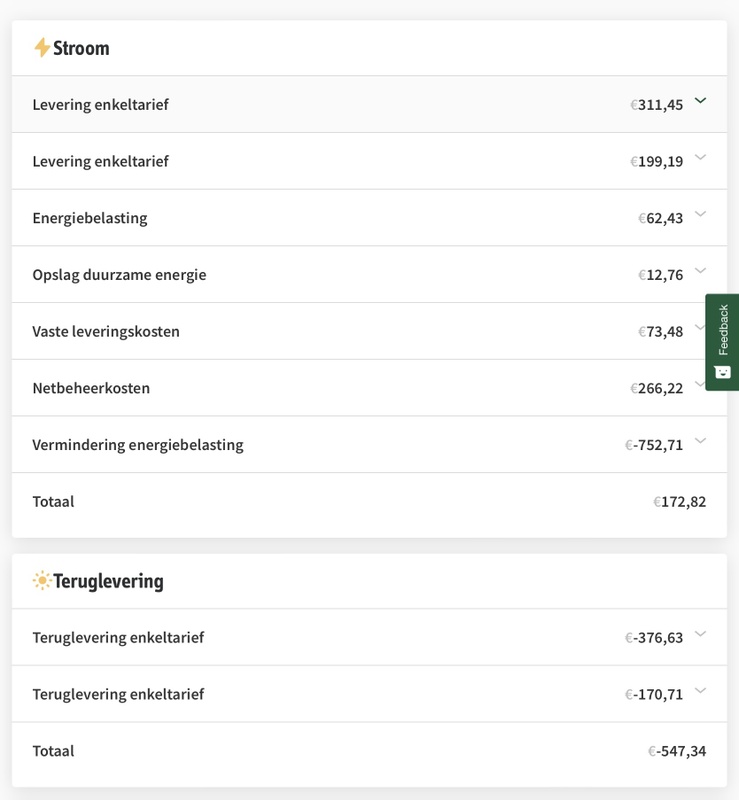Click the Teruglevering total amount €-547,34
Image resolution: width=739 pixels, height=800 pixels.
677,751
